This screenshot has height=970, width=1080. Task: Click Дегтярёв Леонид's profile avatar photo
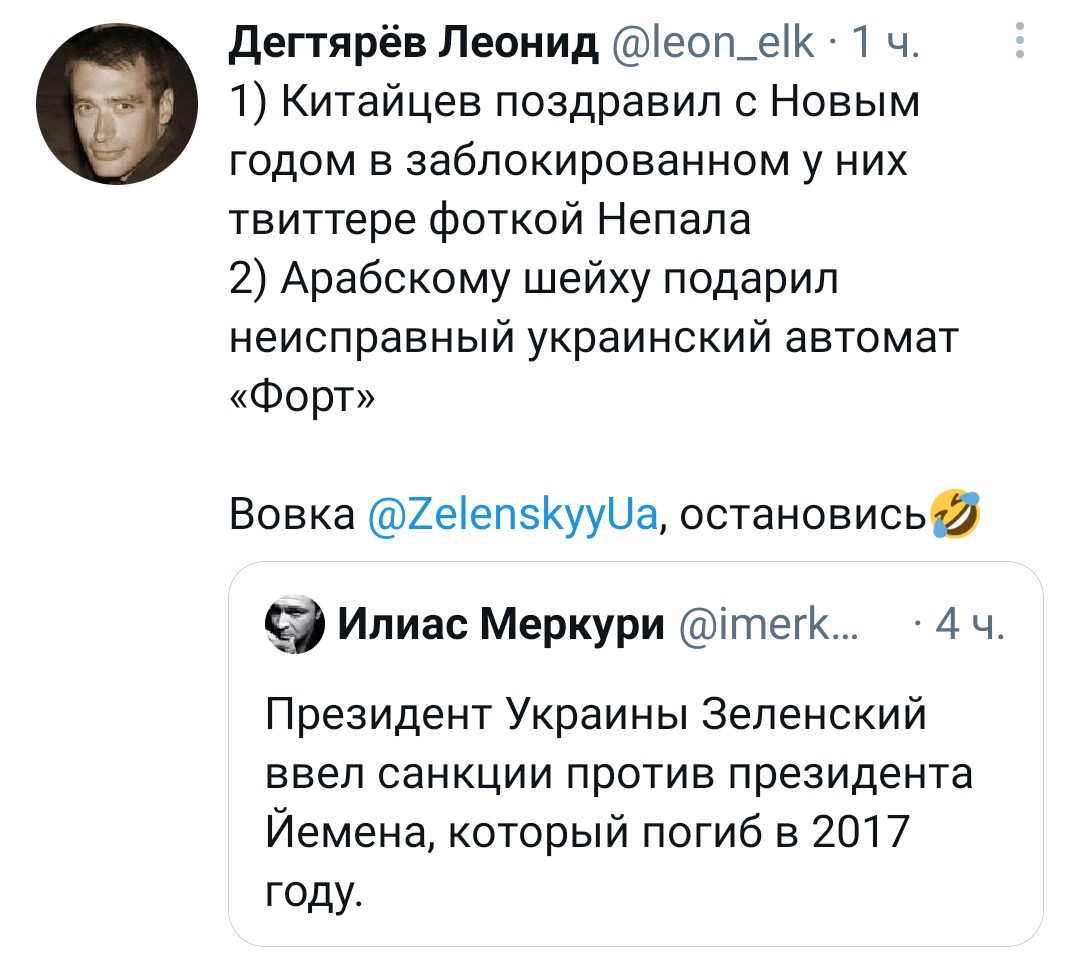click(110, 108)
